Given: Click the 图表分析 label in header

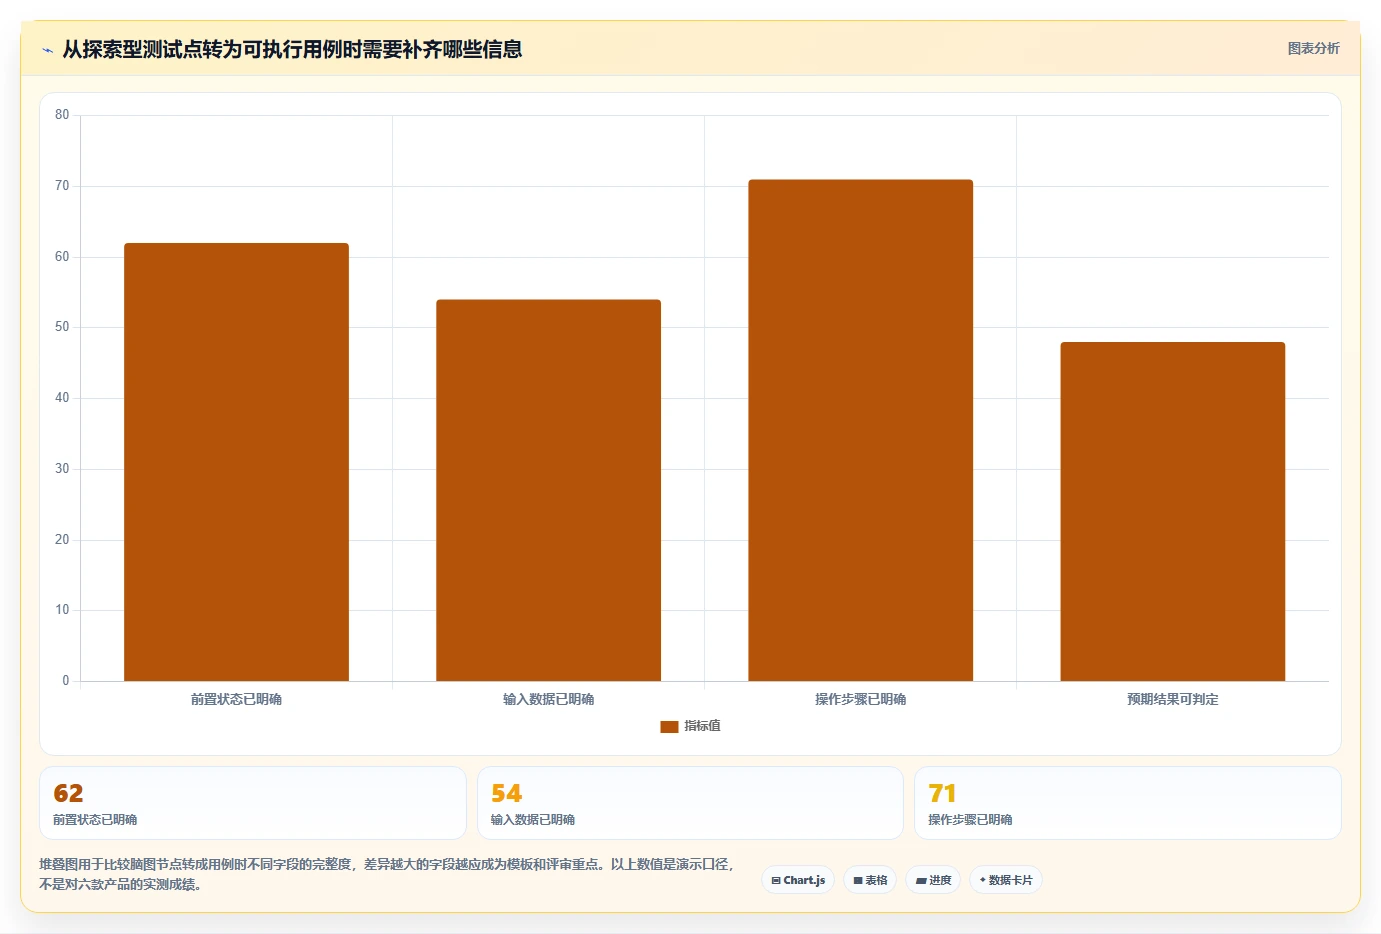Looking at the screenshot, I should [x=1313, y=48].
